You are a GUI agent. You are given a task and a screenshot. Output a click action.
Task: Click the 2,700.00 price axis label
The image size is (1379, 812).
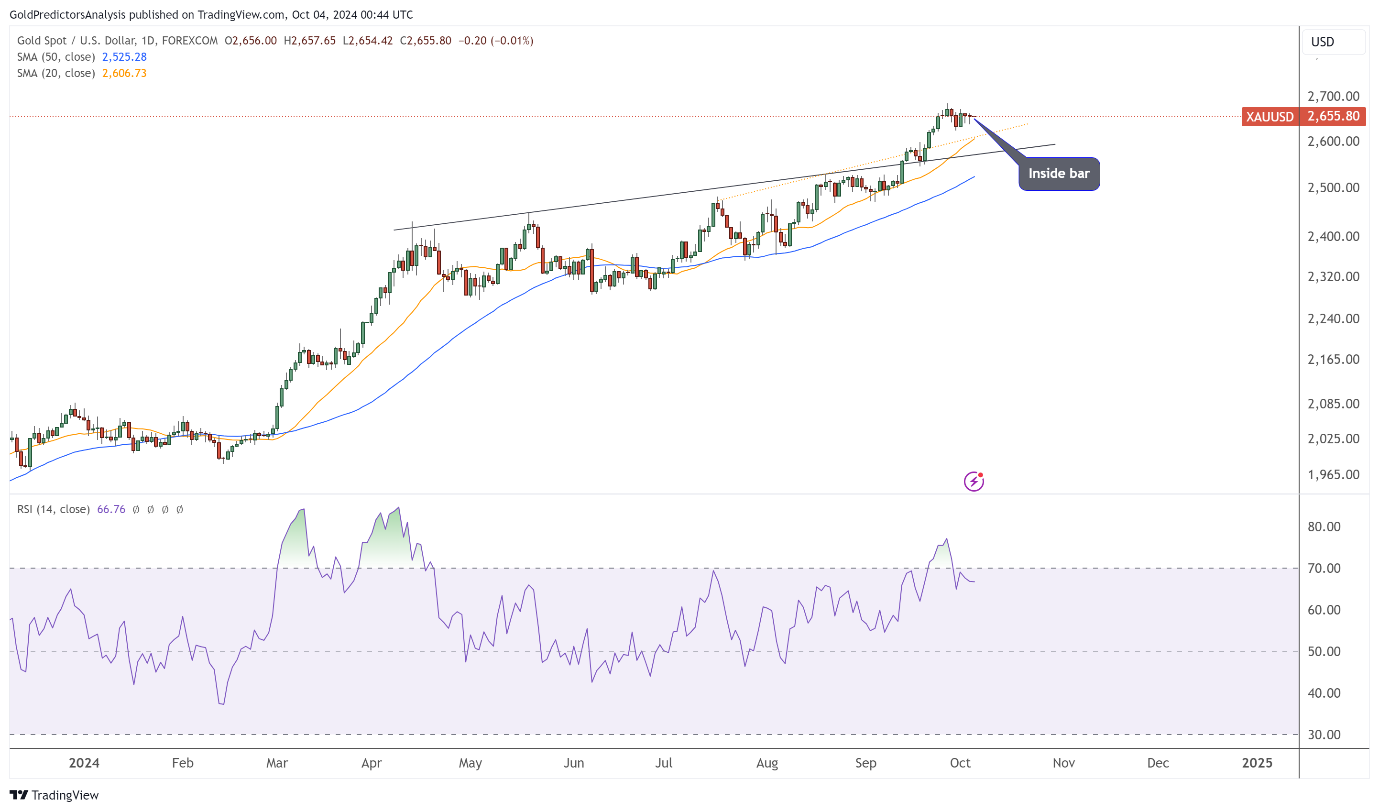(x=1333, y=97)
